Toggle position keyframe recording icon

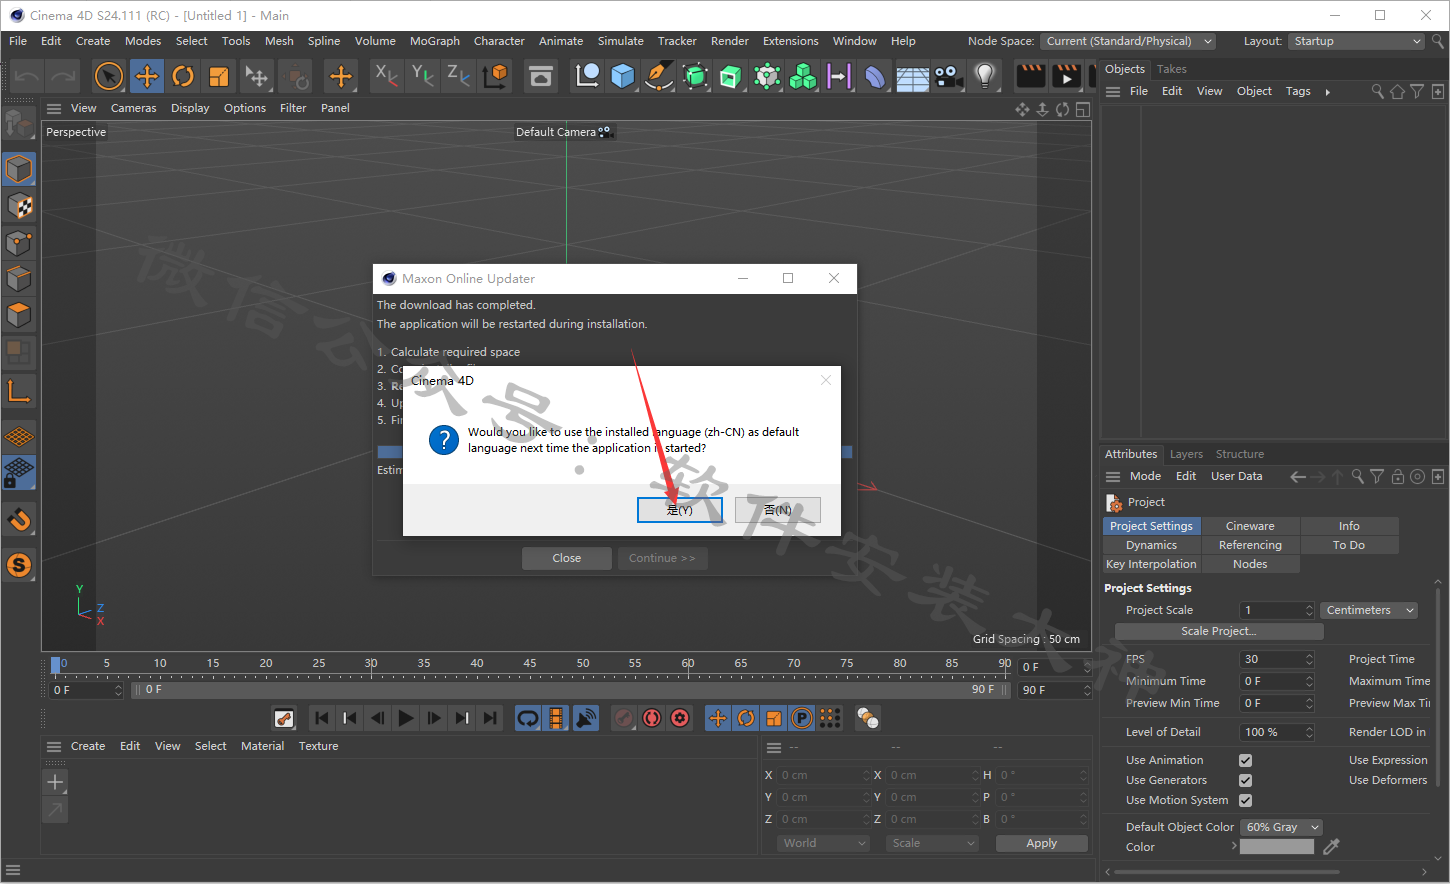coord(718,718)
